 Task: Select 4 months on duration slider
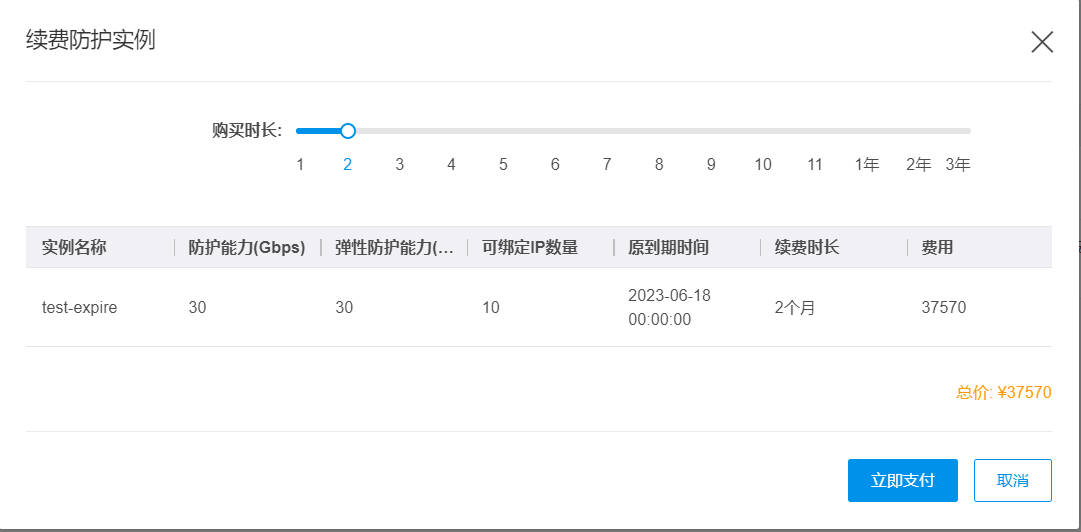[451, 164]
